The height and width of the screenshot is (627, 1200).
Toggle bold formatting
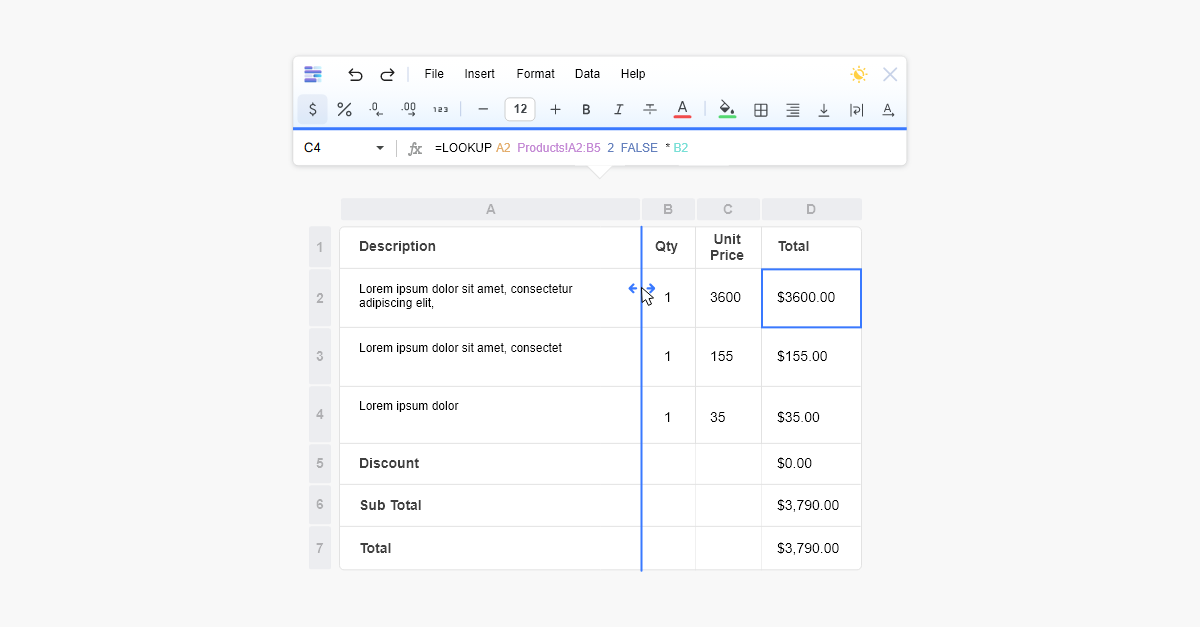[x=587, y=110]
